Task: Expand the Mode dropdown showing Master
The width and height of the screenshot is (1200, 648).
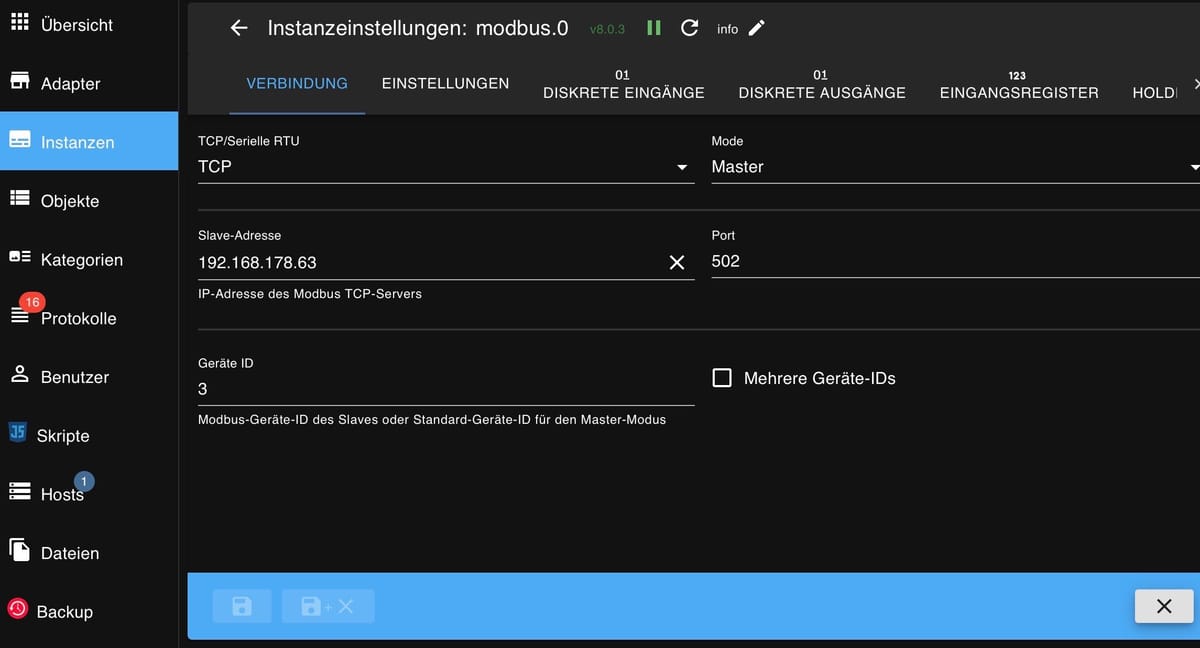Action: pyautogui.click(x=956, y=167)
